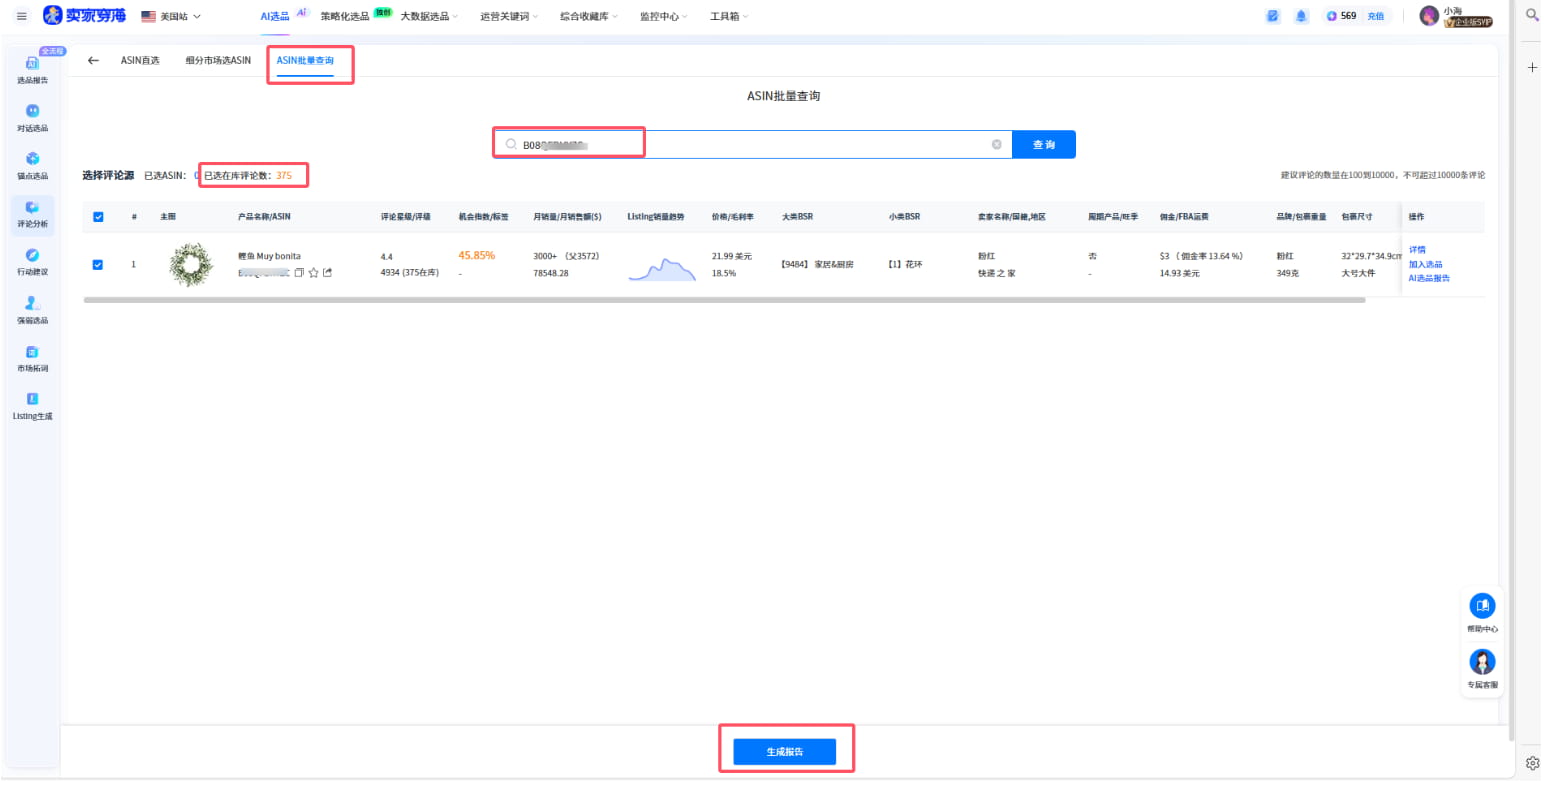1544x785 pixels.
Task: Copy the ASIN with the copy icon
Action: (299, 272)
